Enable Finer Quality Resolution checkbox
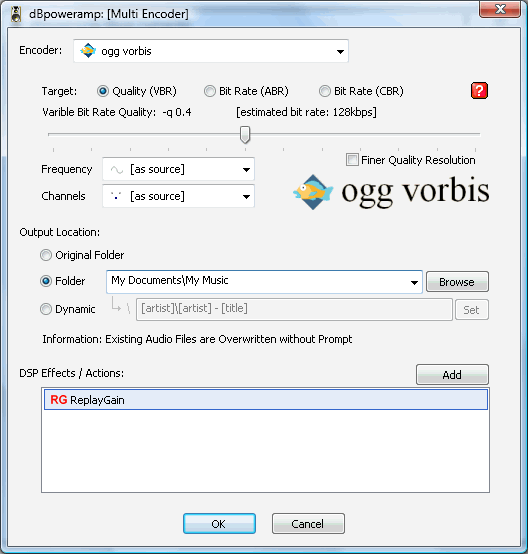528x554 pixels. [x=352, y=160]
